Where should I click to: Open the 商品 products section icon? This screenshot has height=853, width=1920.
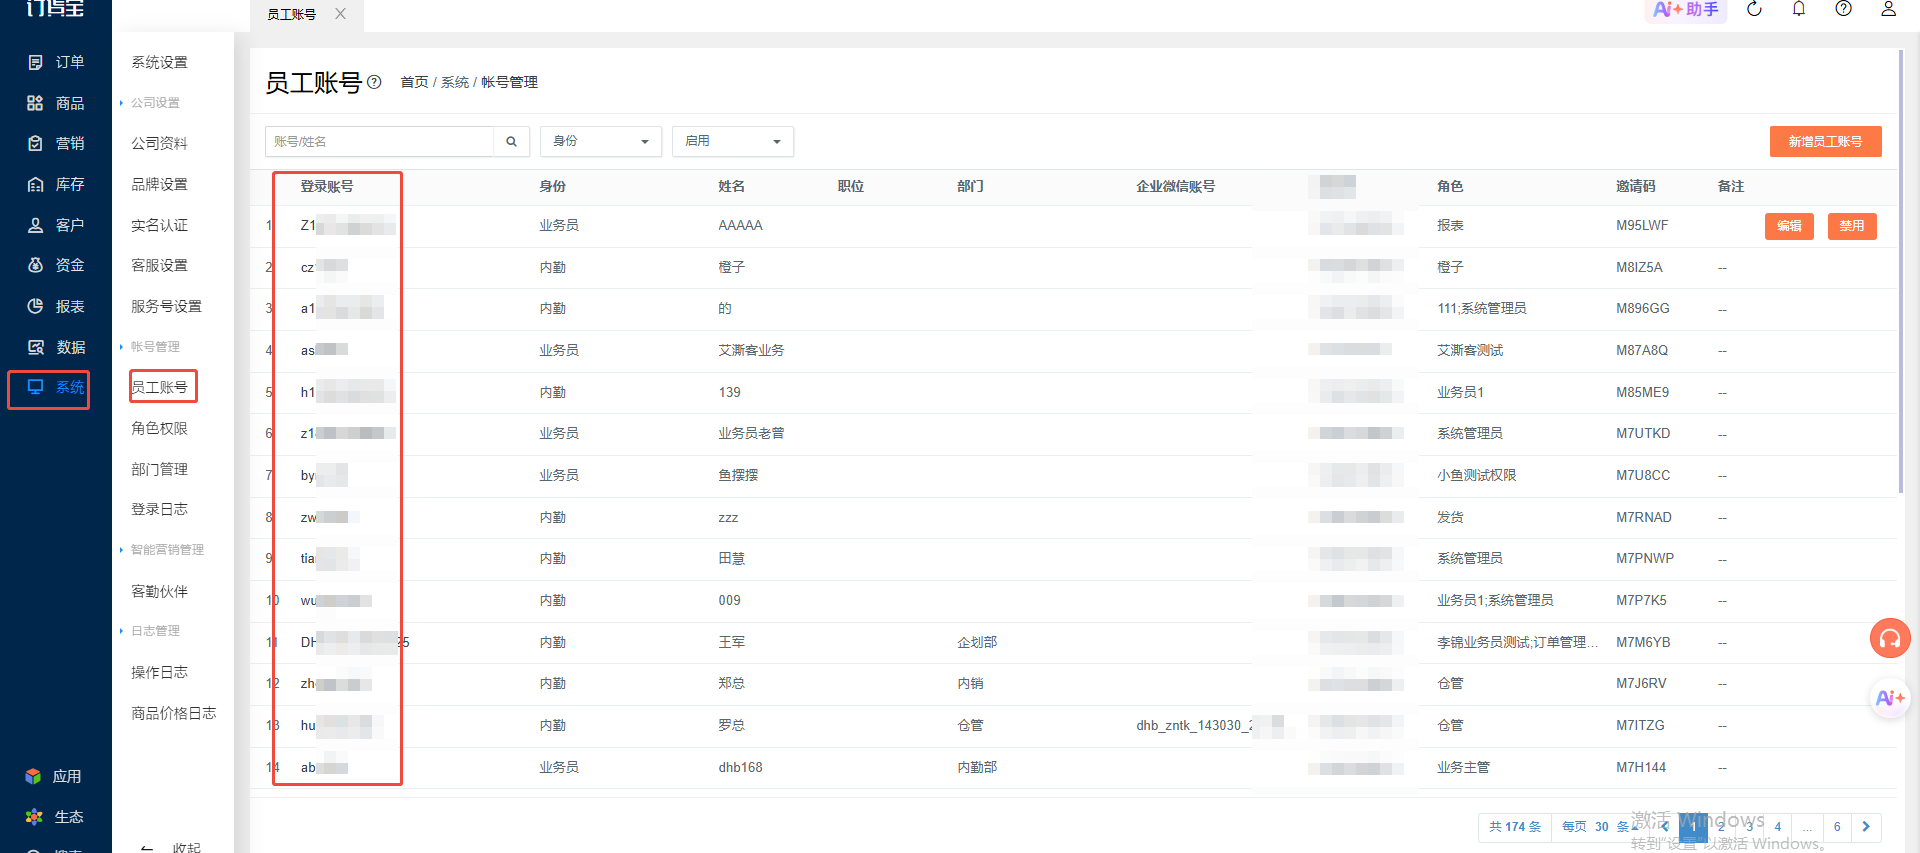pos(35,103)
